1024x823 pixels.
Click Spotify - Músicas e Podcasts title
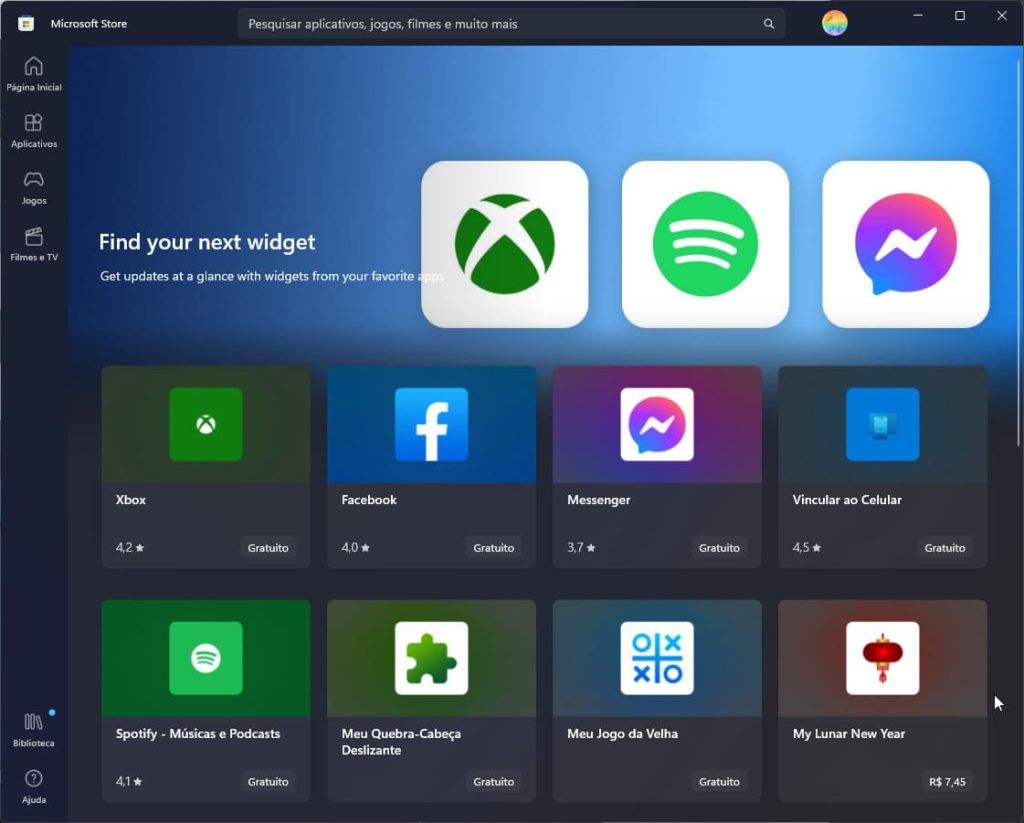198,734
